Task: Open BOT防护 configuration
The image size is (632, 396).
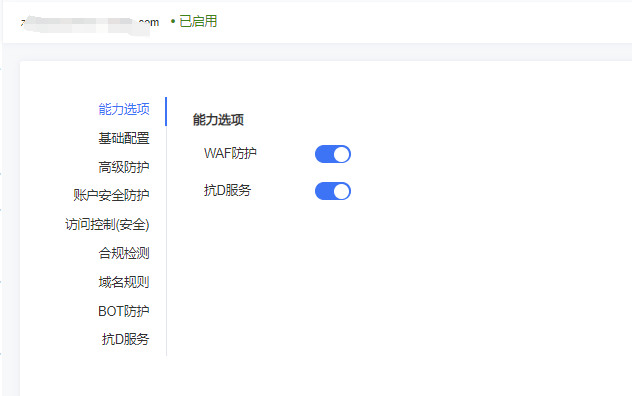Action: 124,311
